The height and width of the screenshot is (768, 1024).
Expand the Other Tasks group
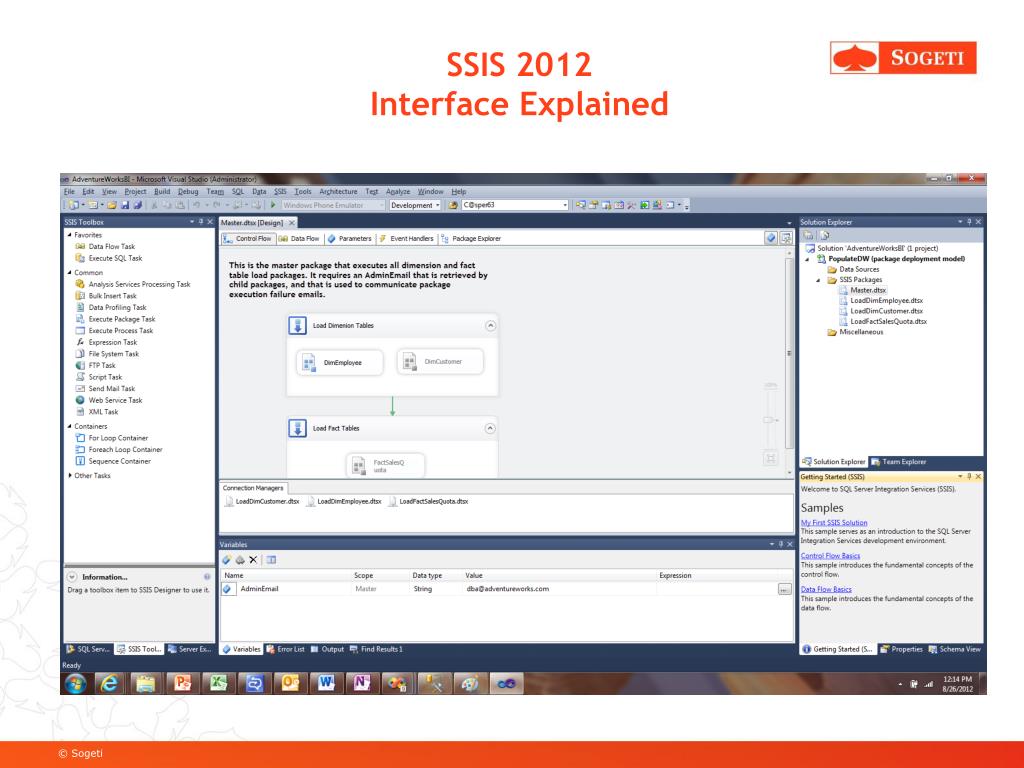pyautogui.click(x=69, y=475)
